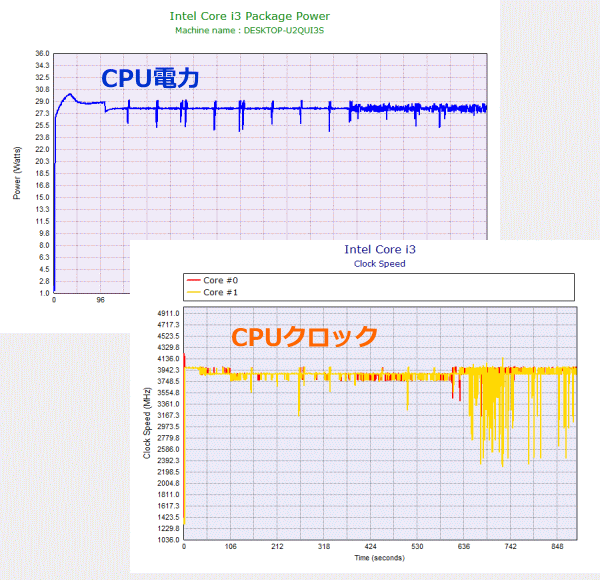Click the 1.0 power axis value
600x580 pixels.
[x=44, y=293]
